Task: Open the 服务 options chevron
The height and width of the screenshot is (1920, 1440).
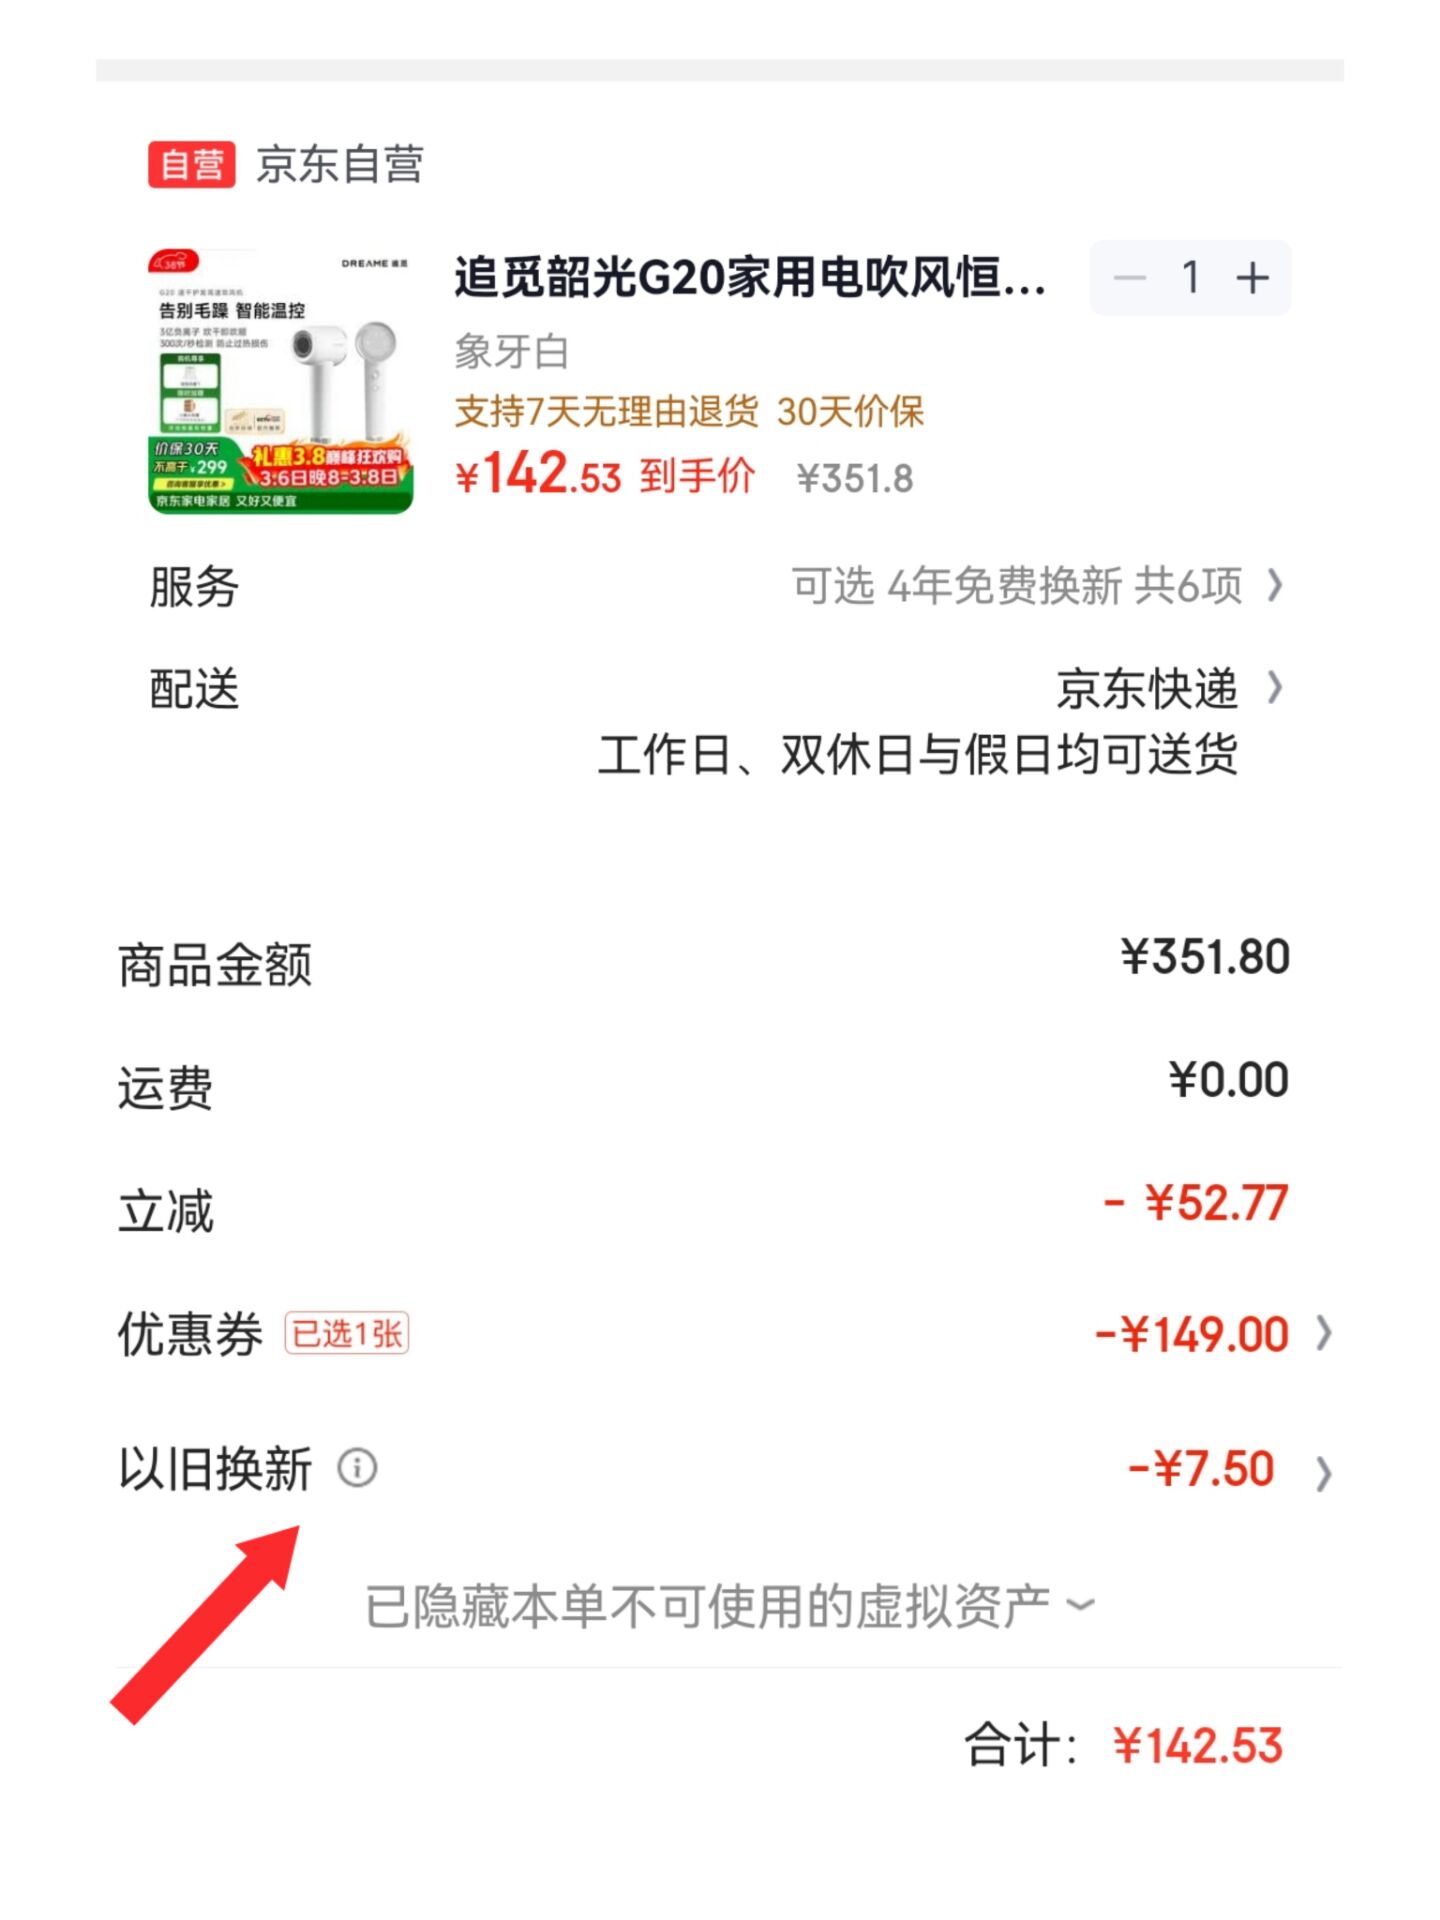Action: pyautogui.click(x=1274, y=585)
